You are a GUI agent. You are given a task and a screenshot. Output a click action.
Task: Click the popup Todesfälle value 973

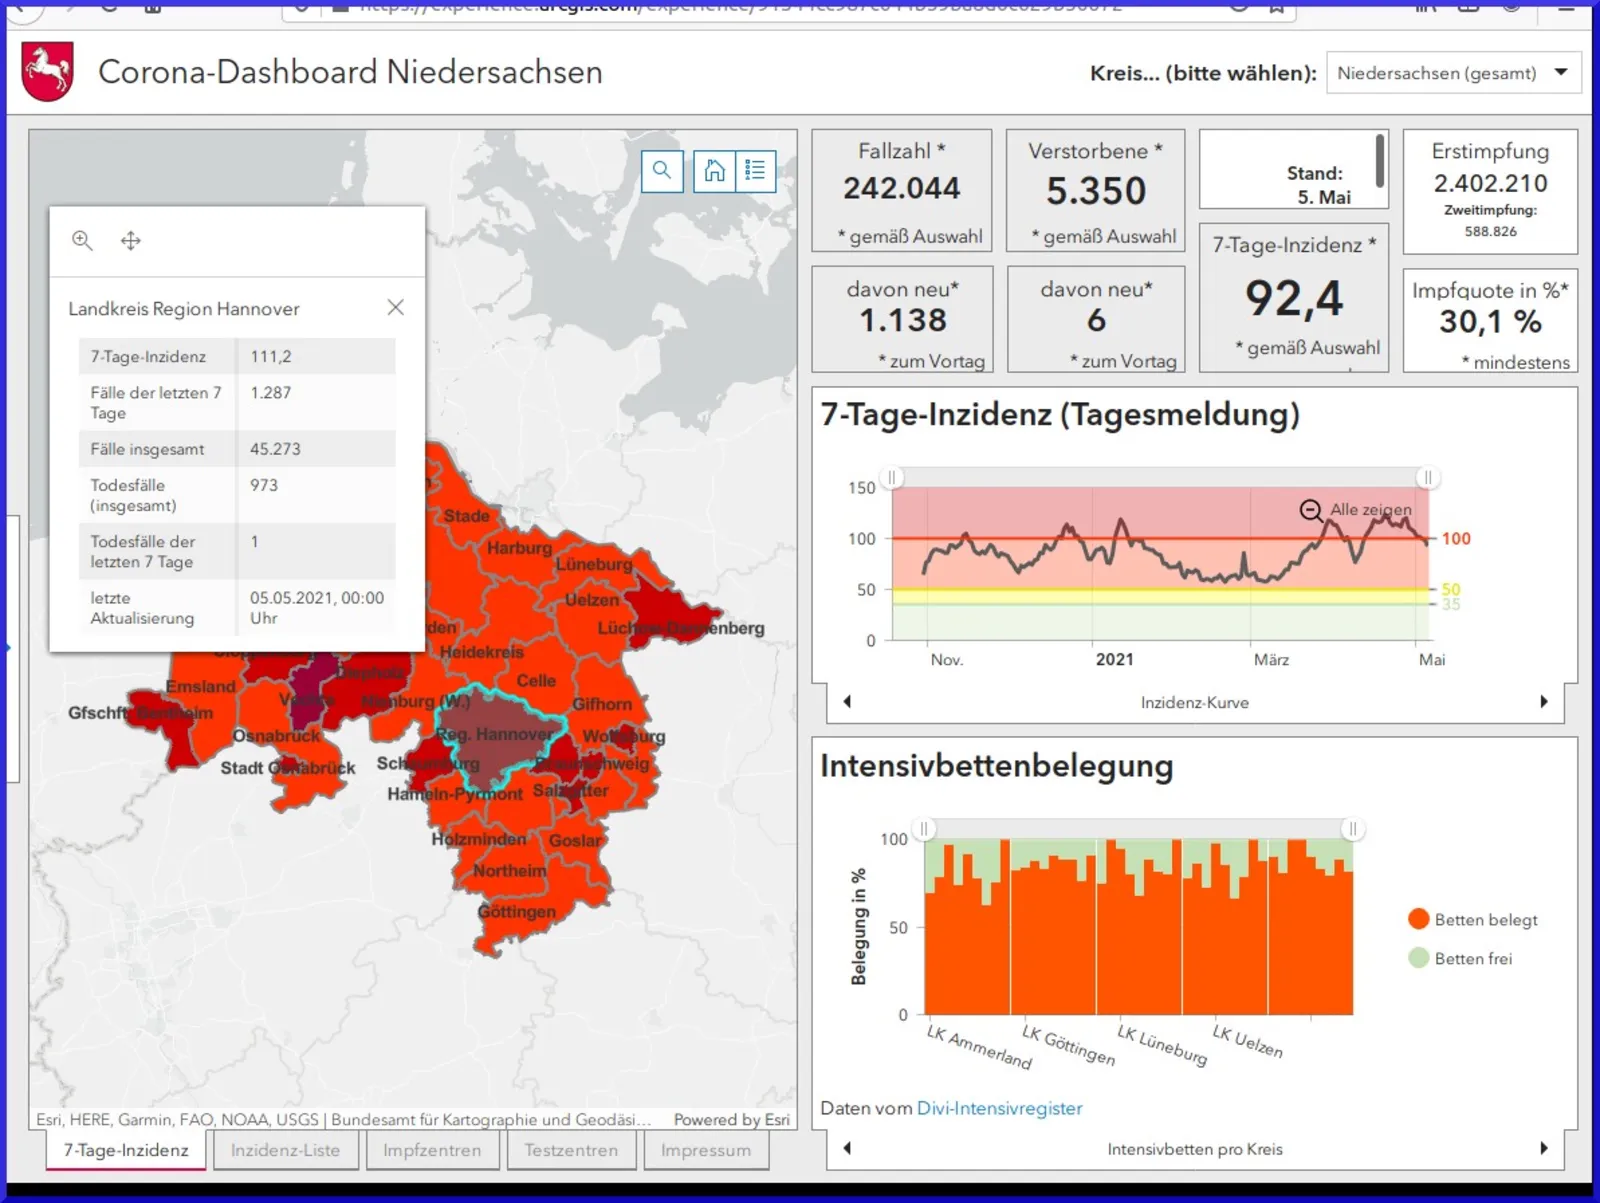[x=264, y=485]
